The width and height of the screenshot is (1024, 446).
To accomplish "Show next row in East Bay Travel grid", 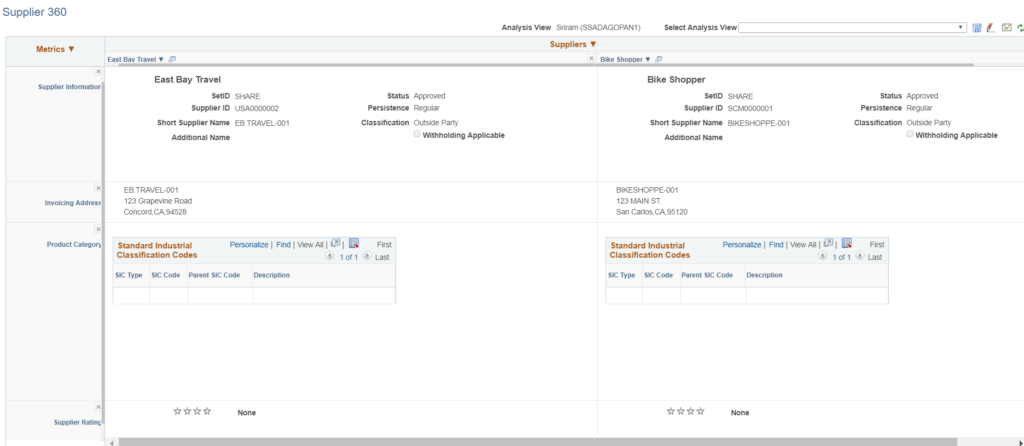I will coord(367,257).
